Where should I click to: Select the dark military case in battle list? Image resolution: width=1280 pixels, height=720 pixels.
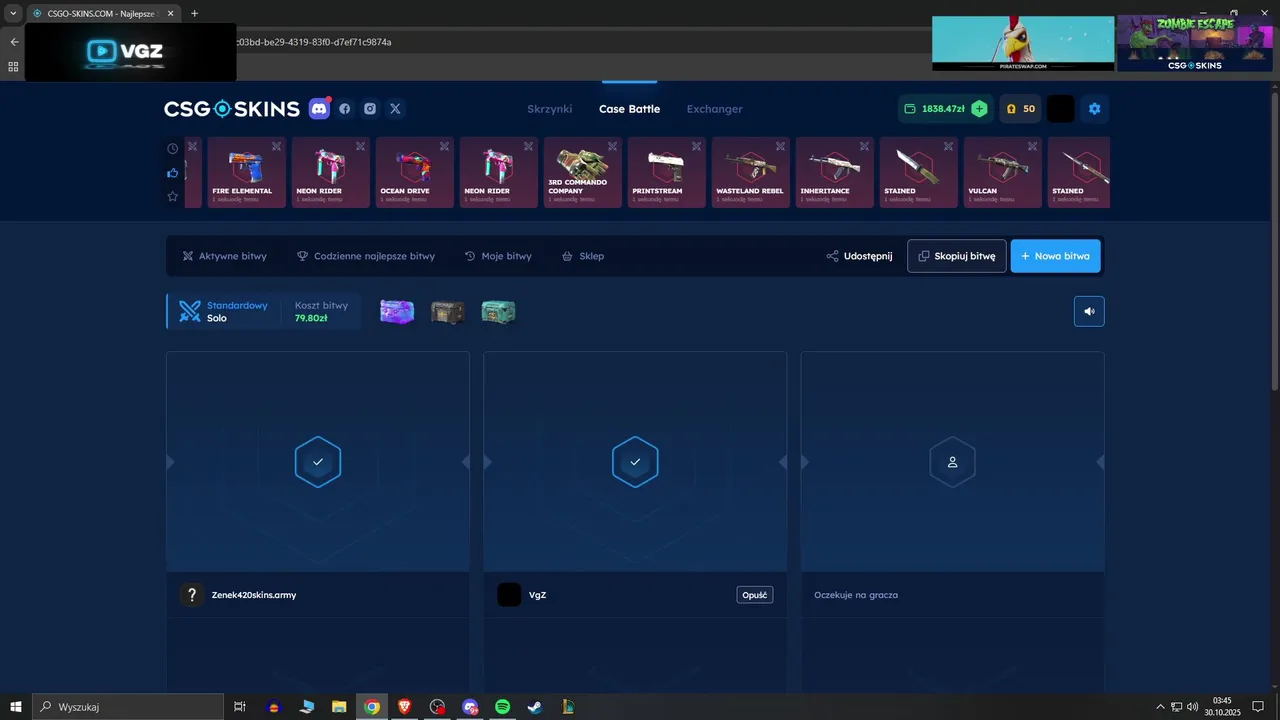[x=447, y=312]
